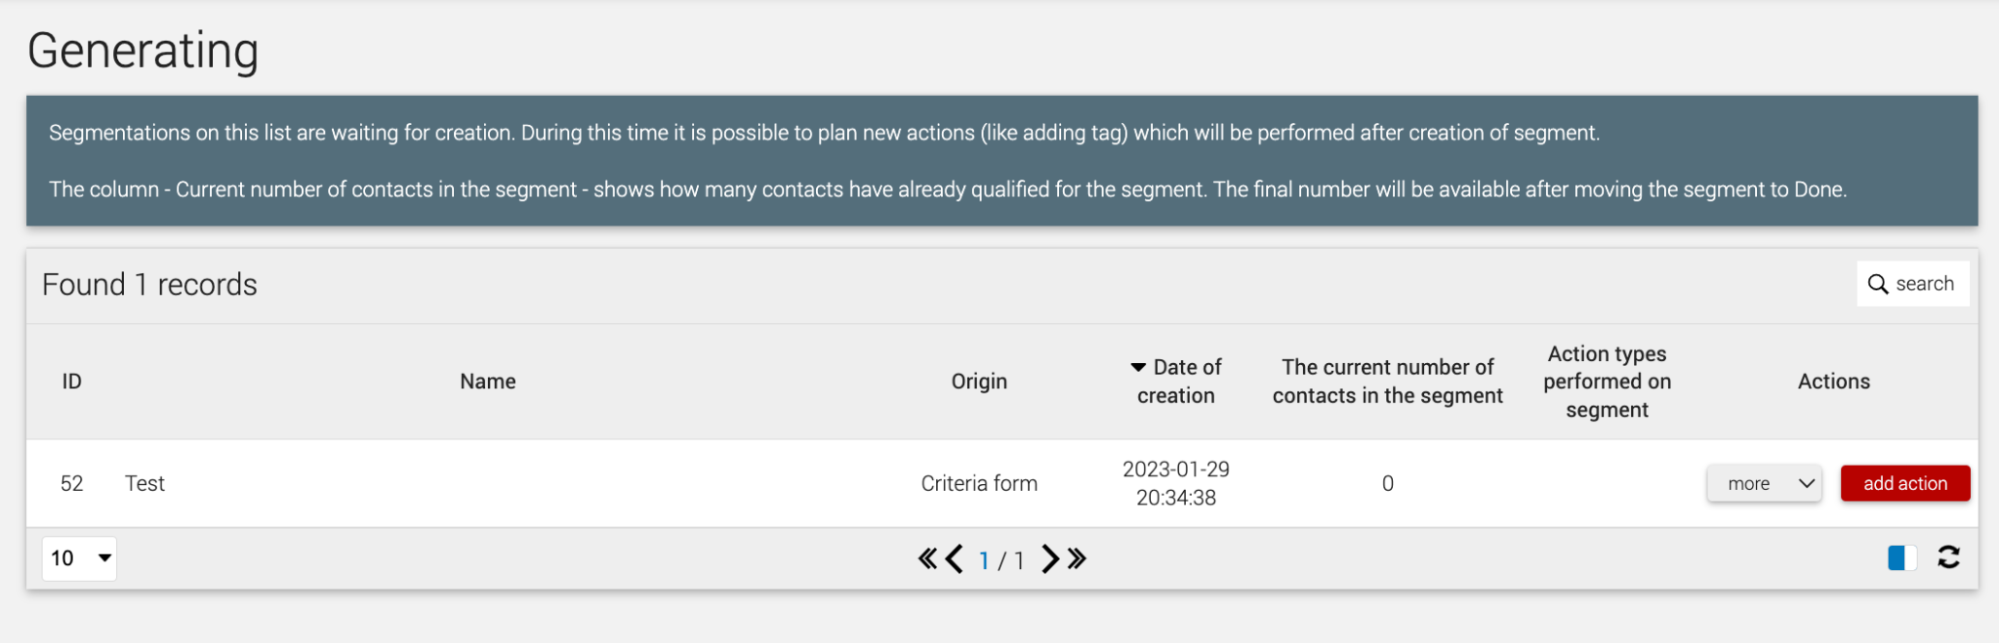Go to next page arrow
The image size is (1999, 644).
[x=1050, y=559]
